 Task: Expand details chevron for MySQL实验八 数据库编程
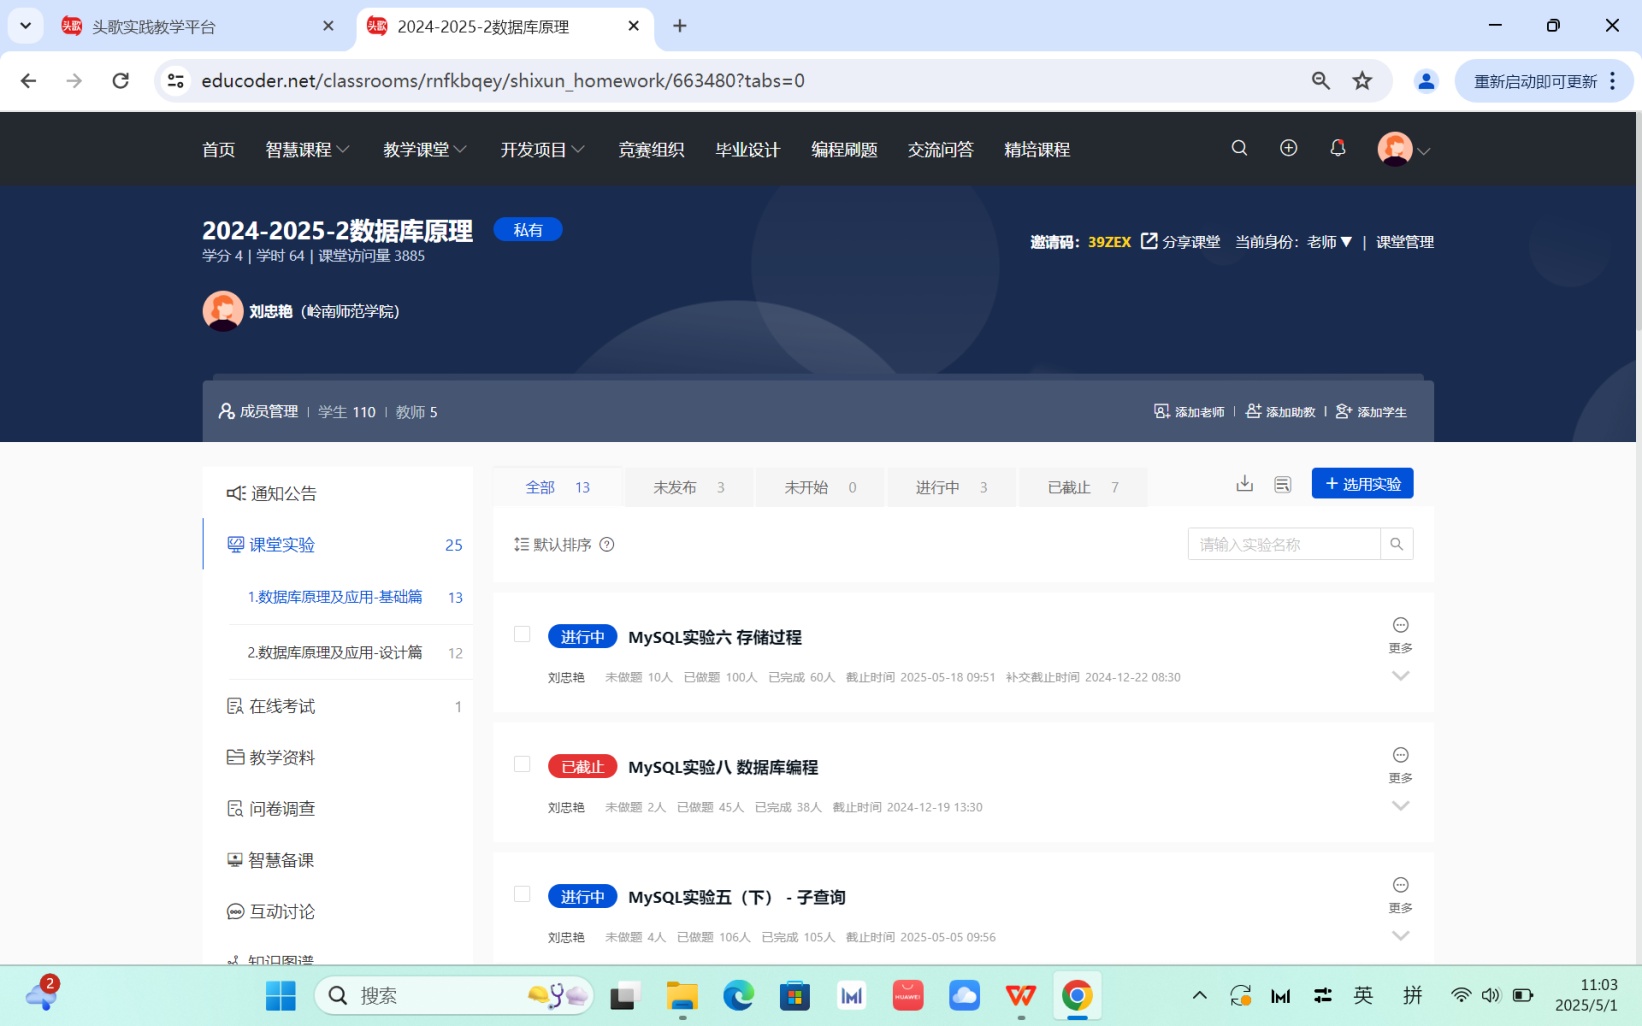coord(1400,806)
